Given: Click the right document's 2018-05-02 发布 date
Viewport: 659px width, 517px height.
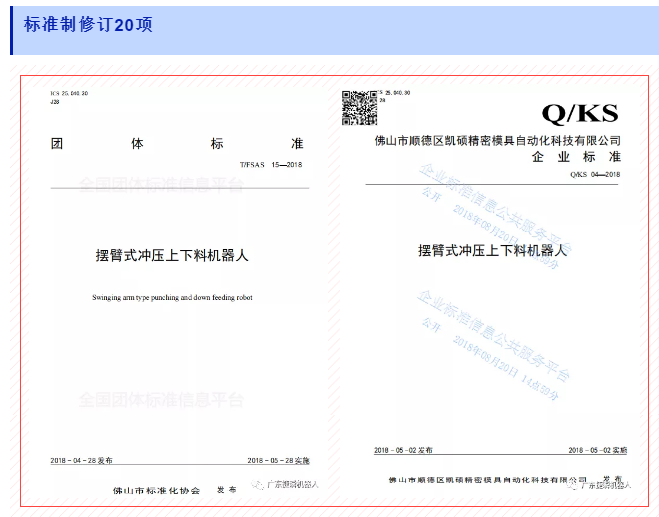Looking at the screenshot, I should point(403,450).
